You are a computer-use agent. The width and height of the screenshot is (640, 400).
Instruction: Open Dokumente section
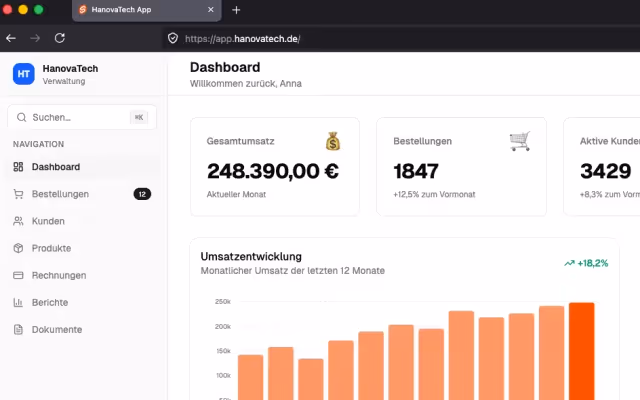point(82,329)
